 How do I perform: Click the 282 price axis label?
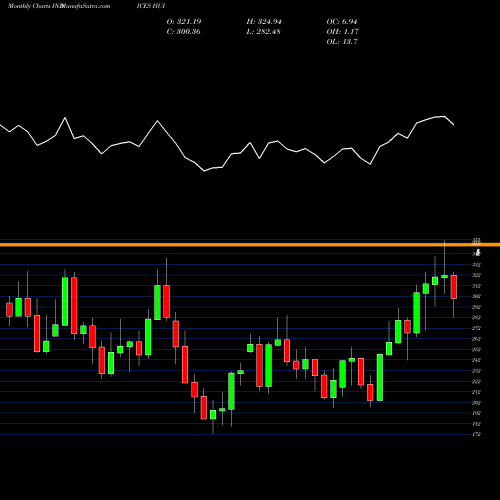tap(476, 318)
